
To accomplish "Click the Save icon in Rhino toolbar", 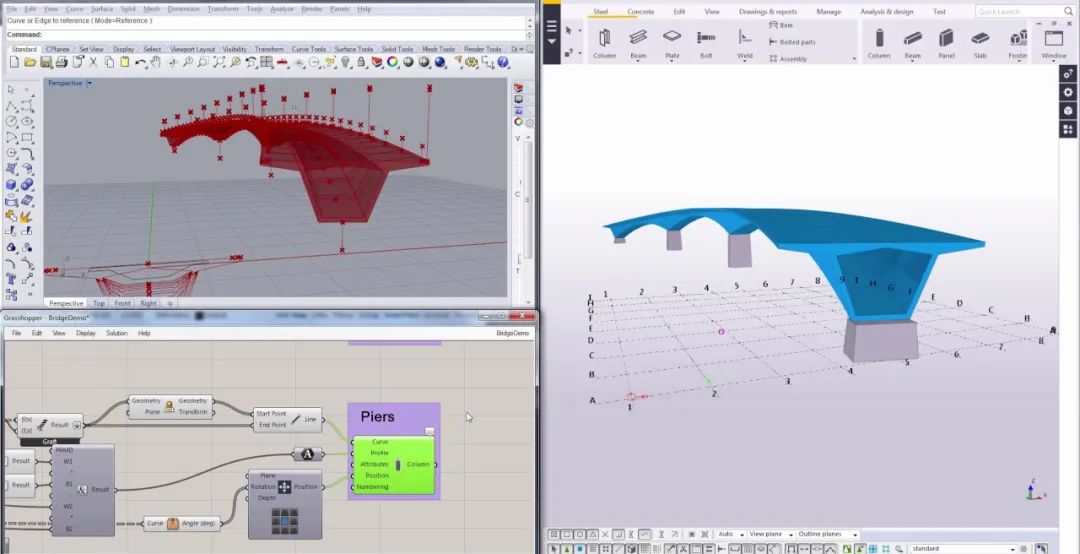I will [46, 62].
